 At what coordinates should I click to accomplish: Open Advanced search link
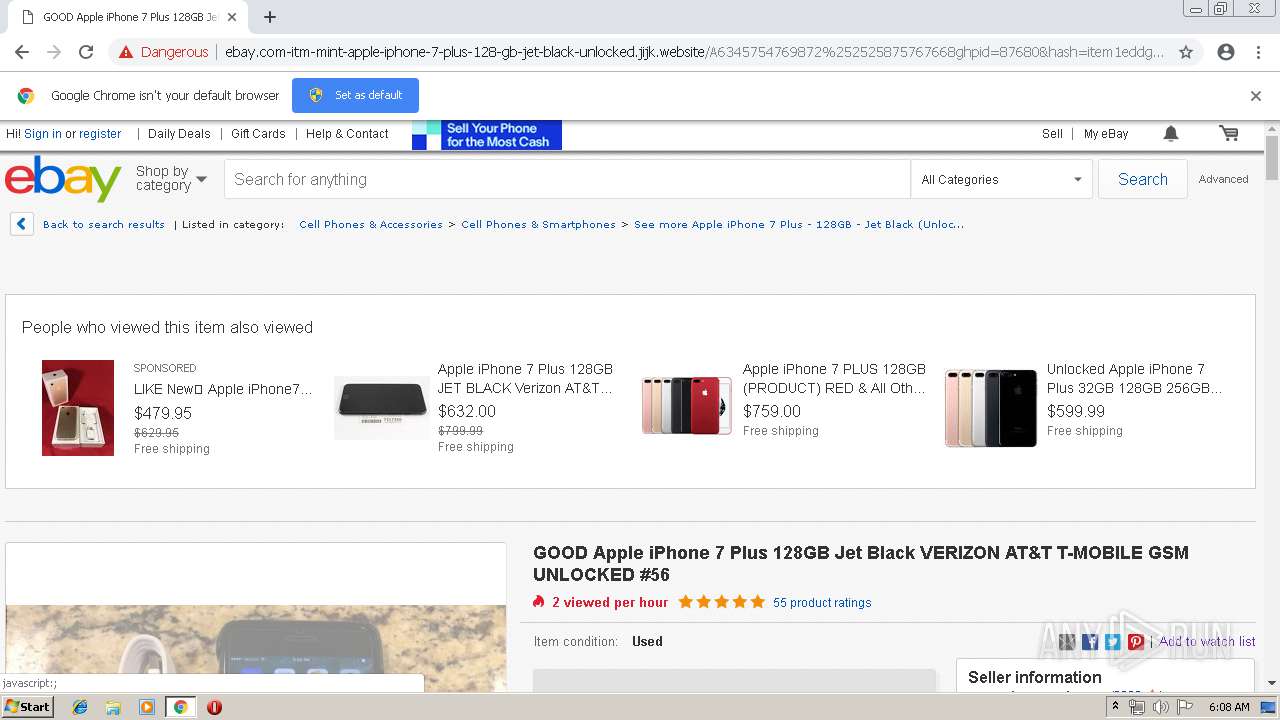click(1223, 179)
